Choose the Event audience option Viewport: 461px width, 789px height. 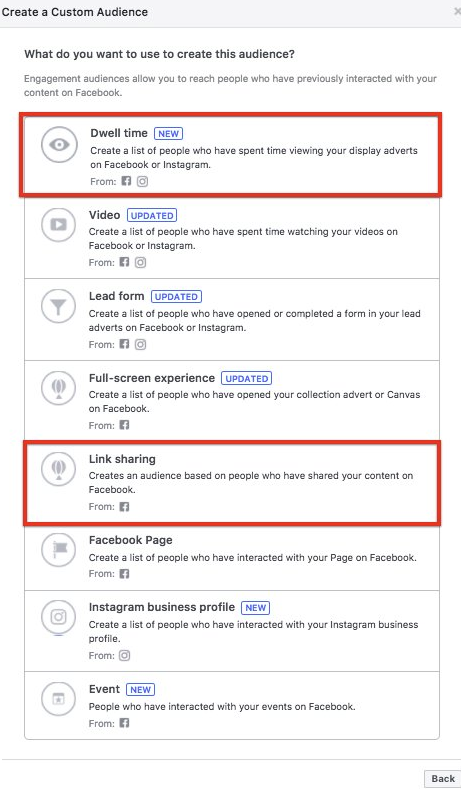(x=232, y=705)
